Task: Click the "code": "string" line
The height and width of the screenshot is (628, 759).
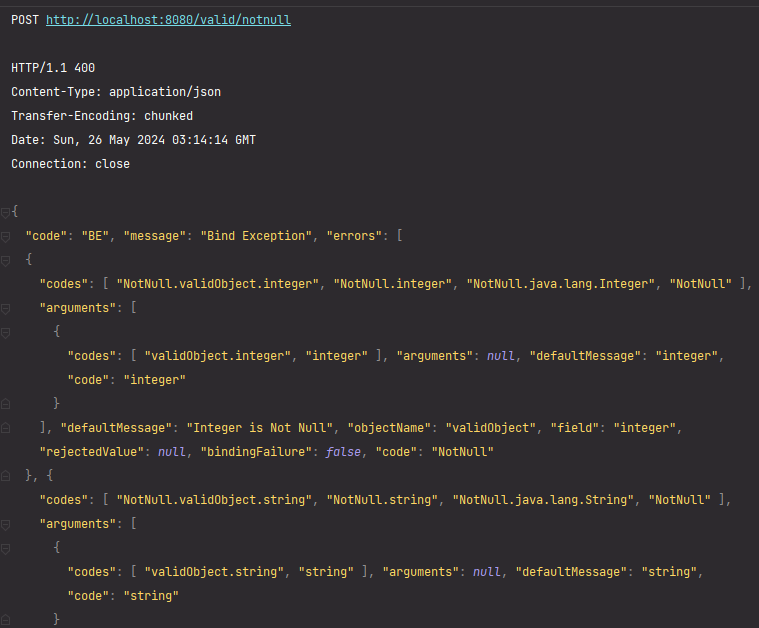Action: [123, 596]
